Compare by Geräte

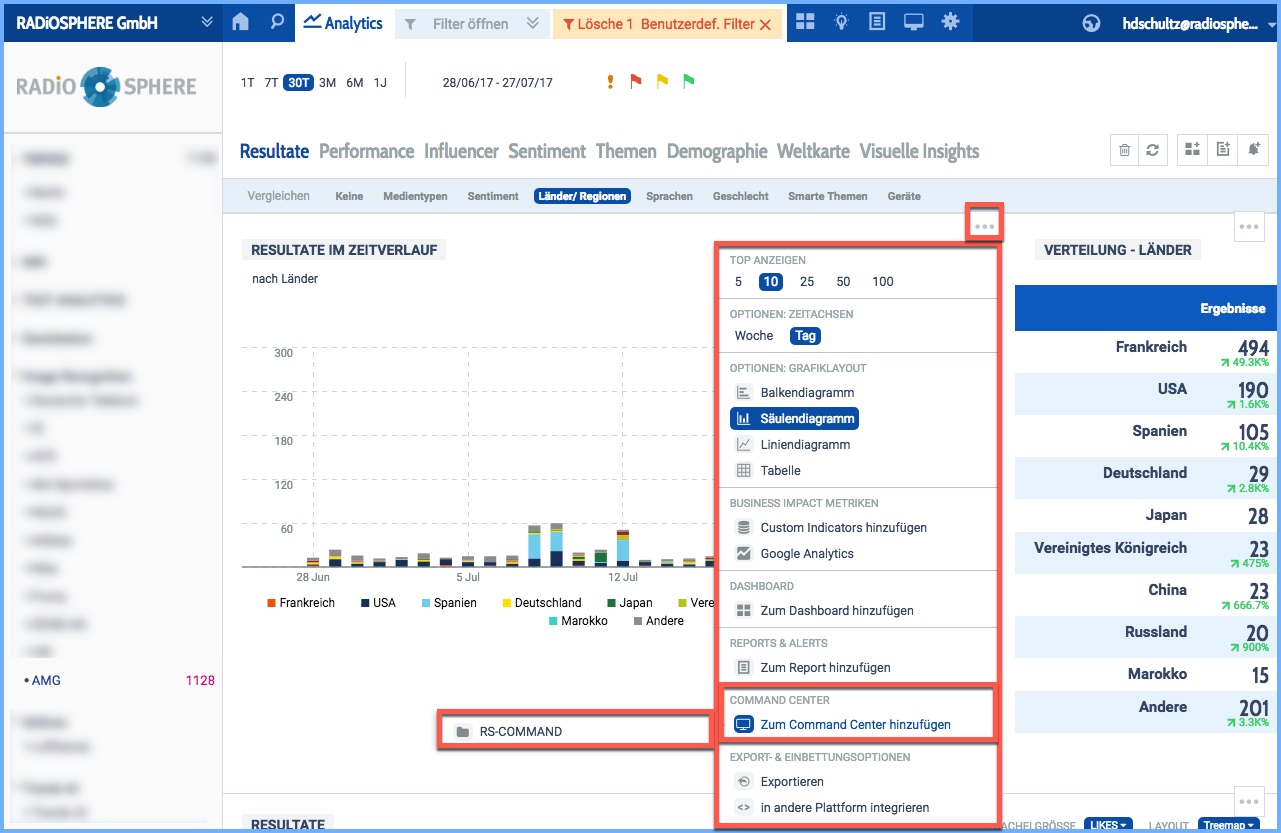coord(904,196)
